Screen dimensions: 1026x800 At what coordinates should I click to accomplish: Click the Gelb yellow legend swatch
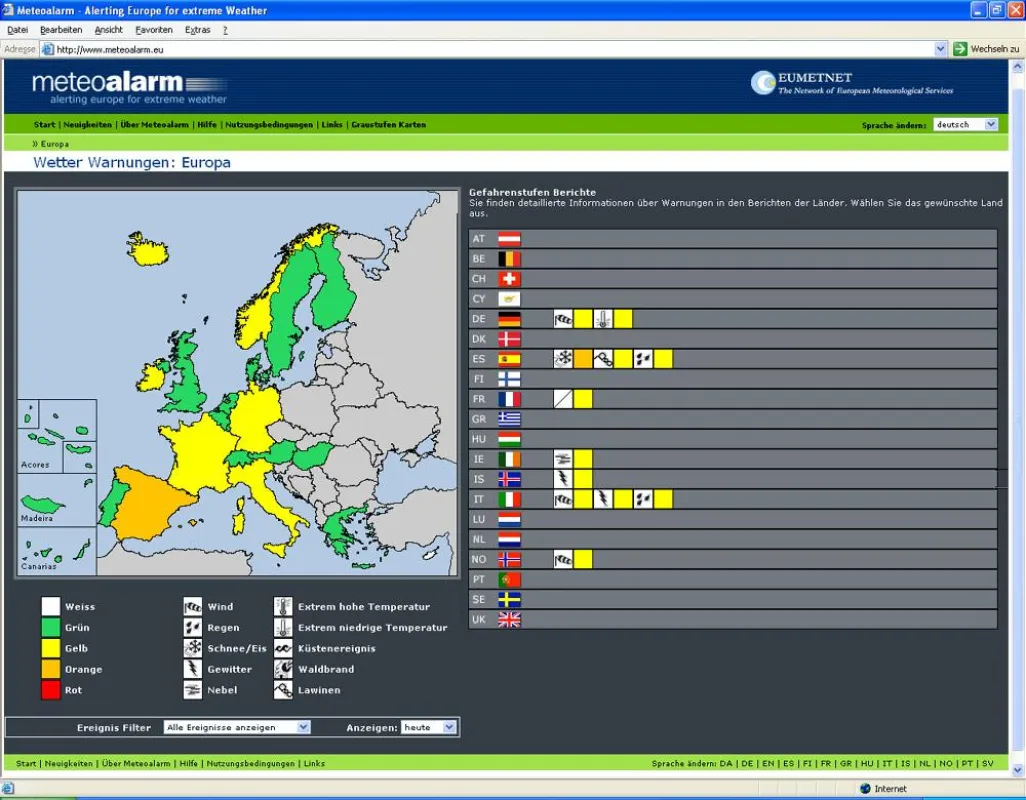[50, 648]
